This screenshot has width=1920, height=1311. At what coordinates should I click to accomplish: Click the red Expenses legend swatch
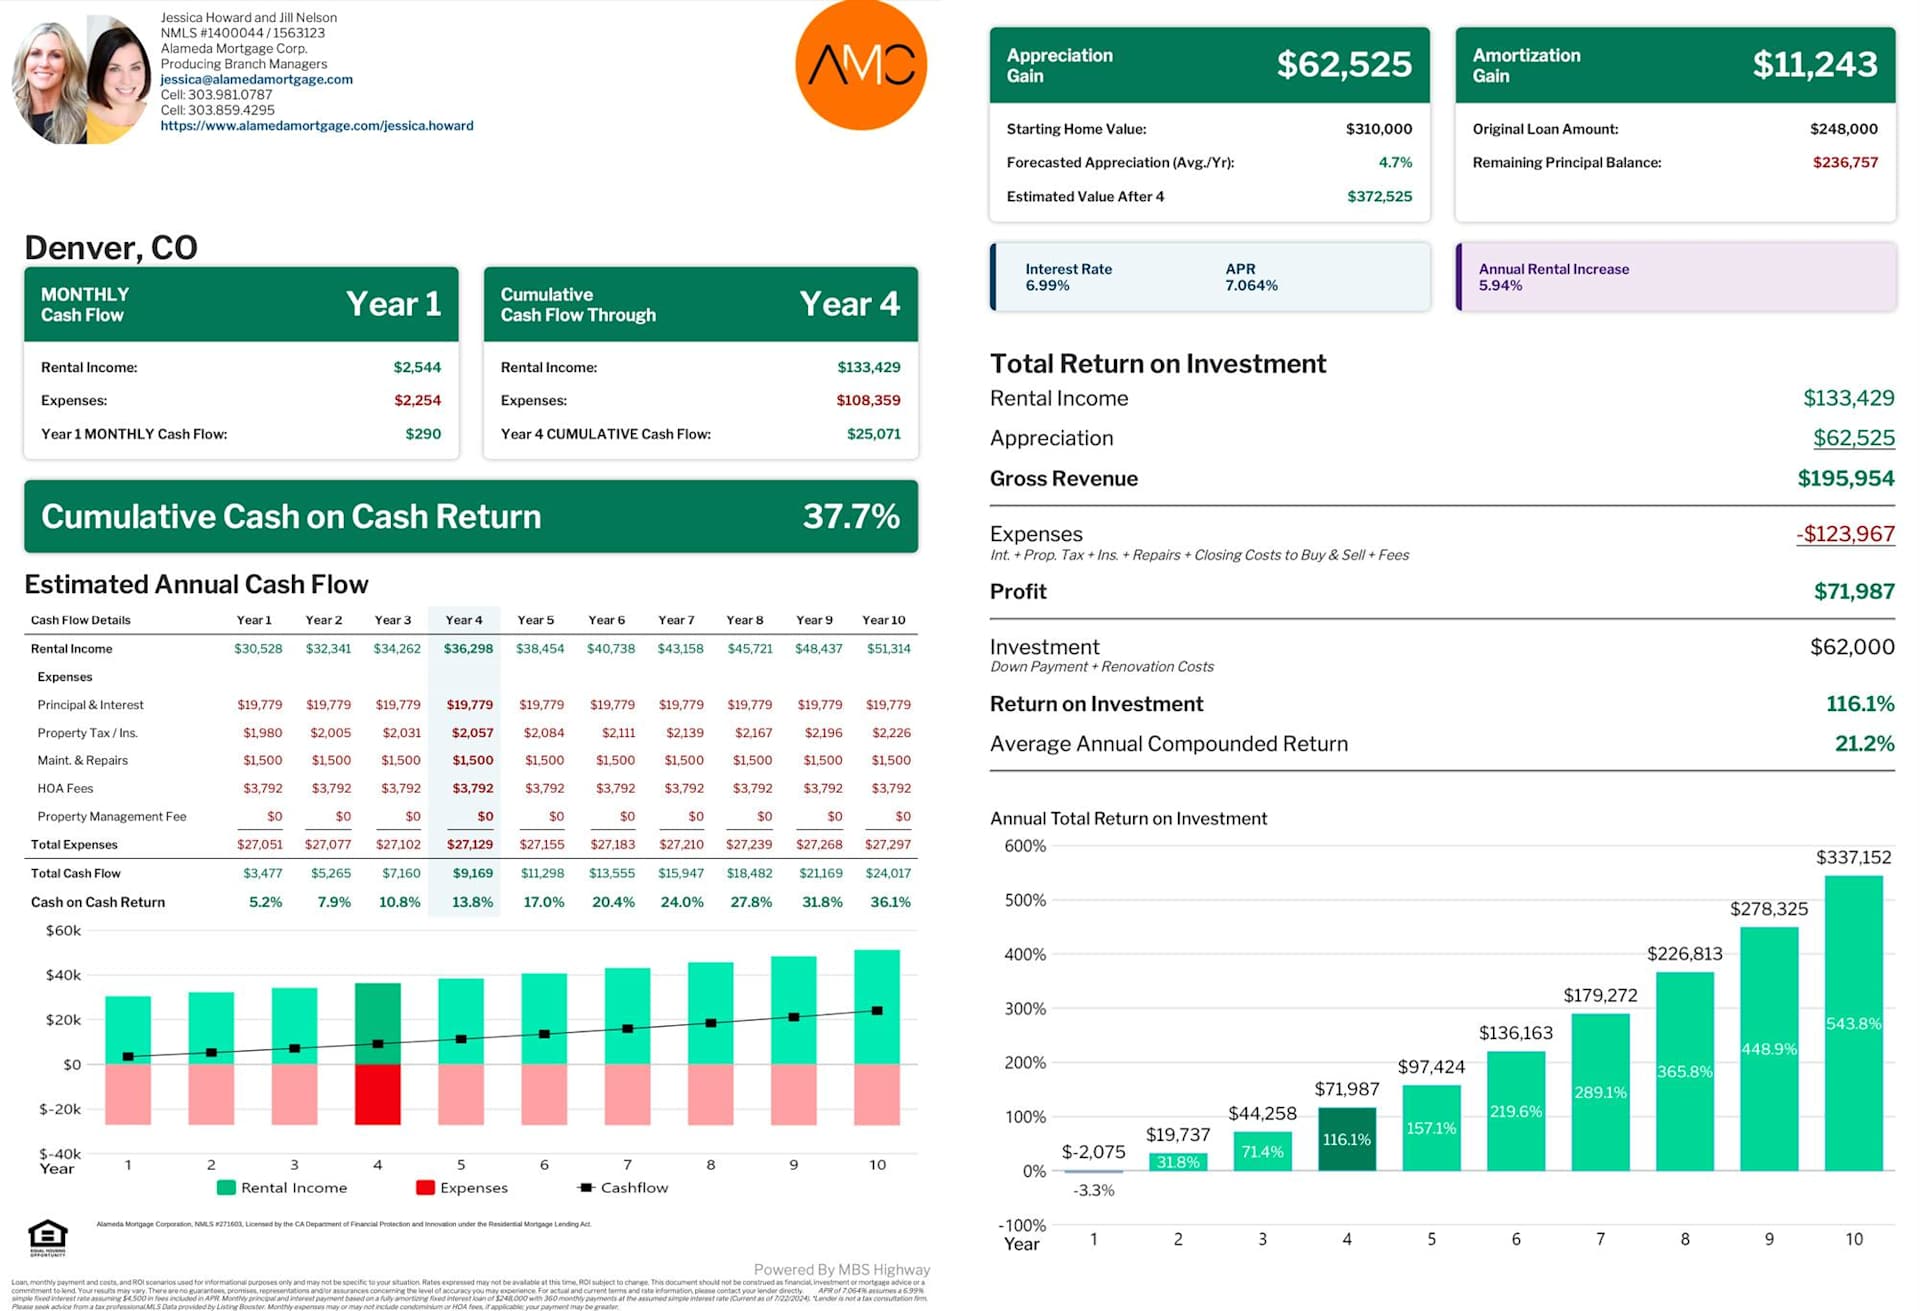(x=425, y=1188)
